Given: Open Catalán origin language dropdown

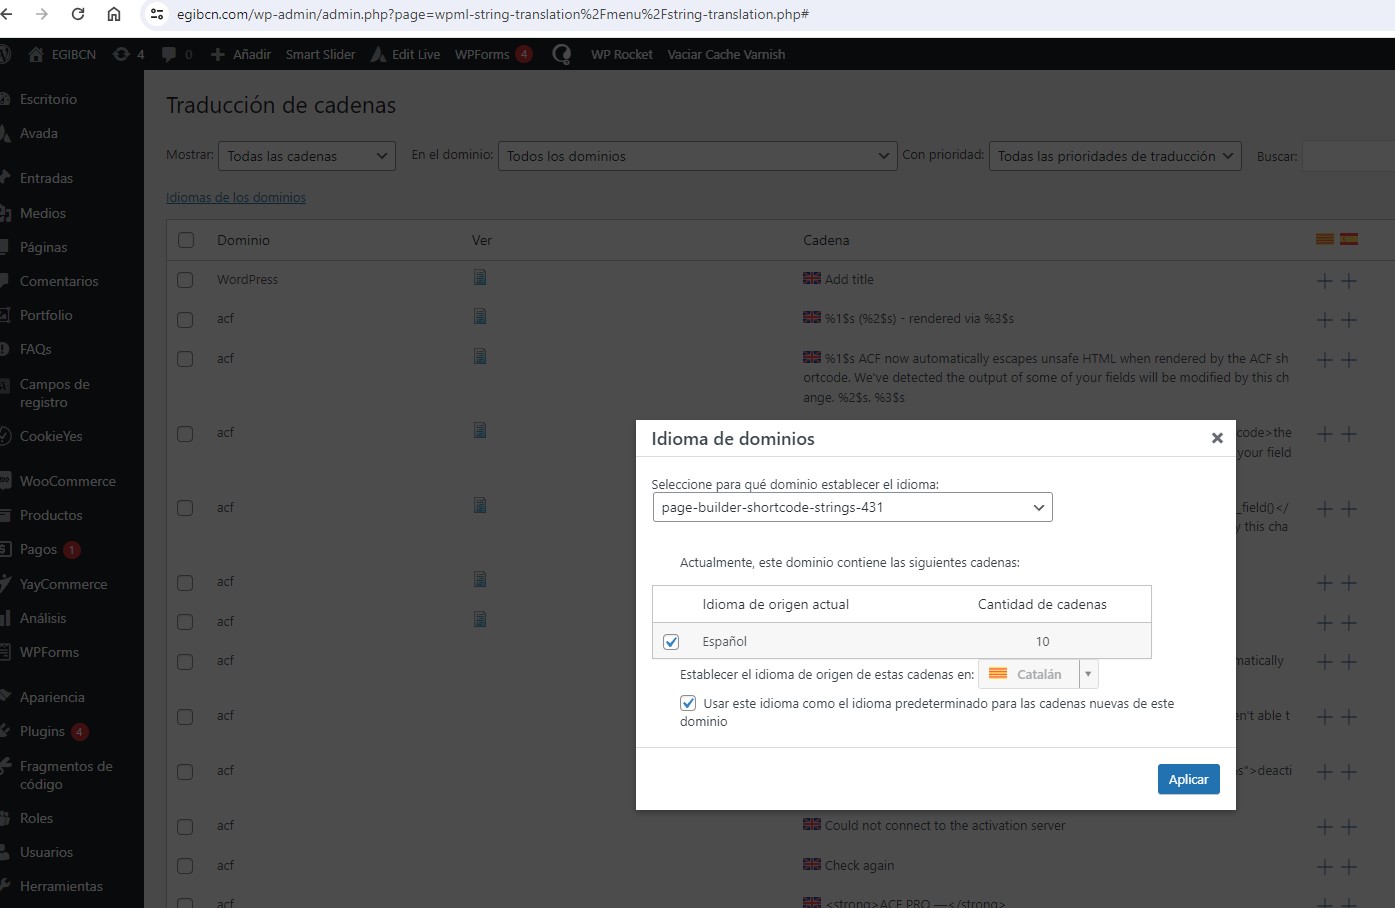Looking at the screenshot, I should tap(1038, 674).
